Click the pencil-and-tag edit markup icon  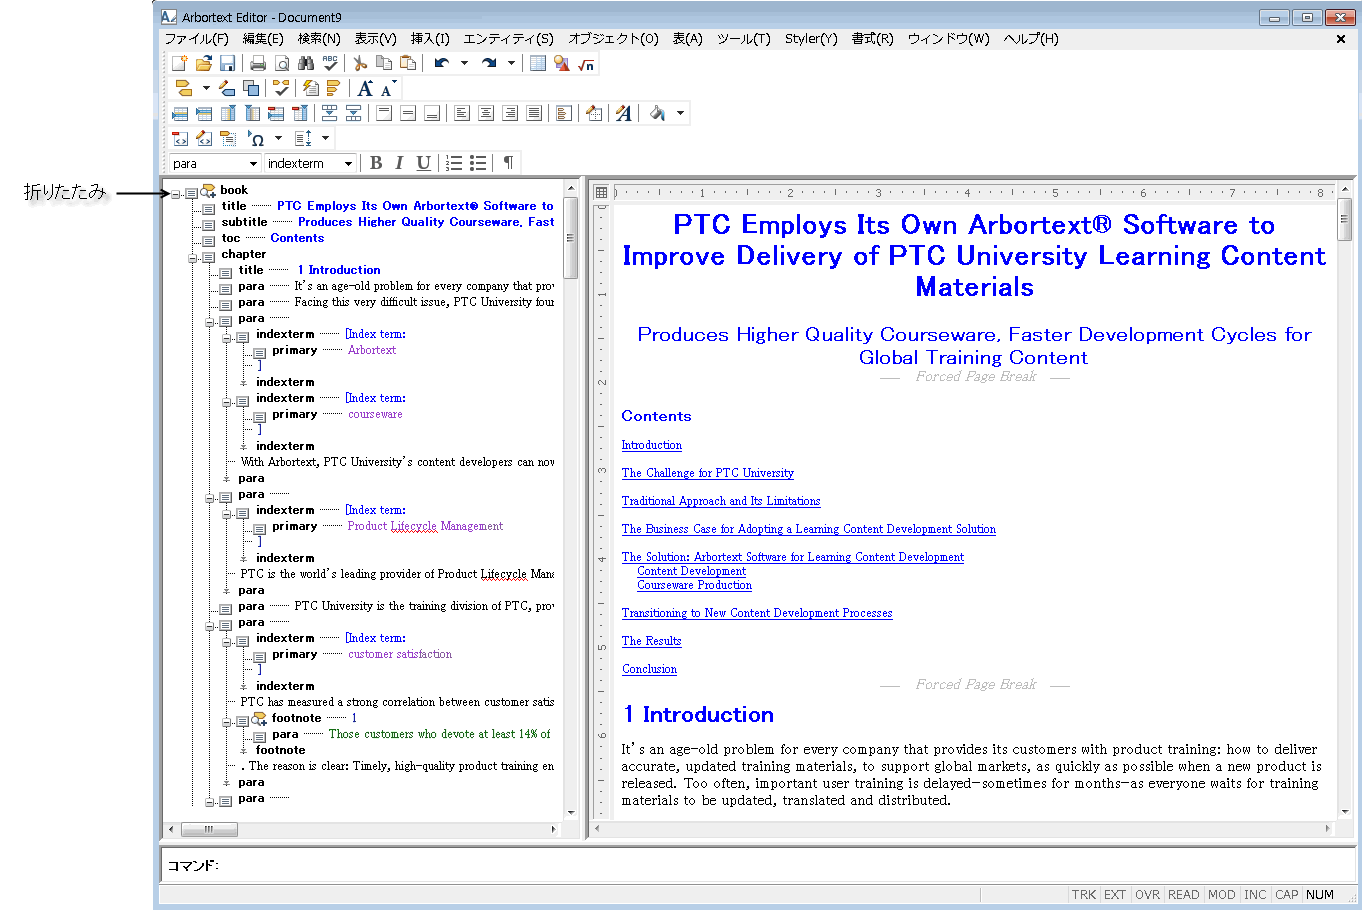click(228, 88)
